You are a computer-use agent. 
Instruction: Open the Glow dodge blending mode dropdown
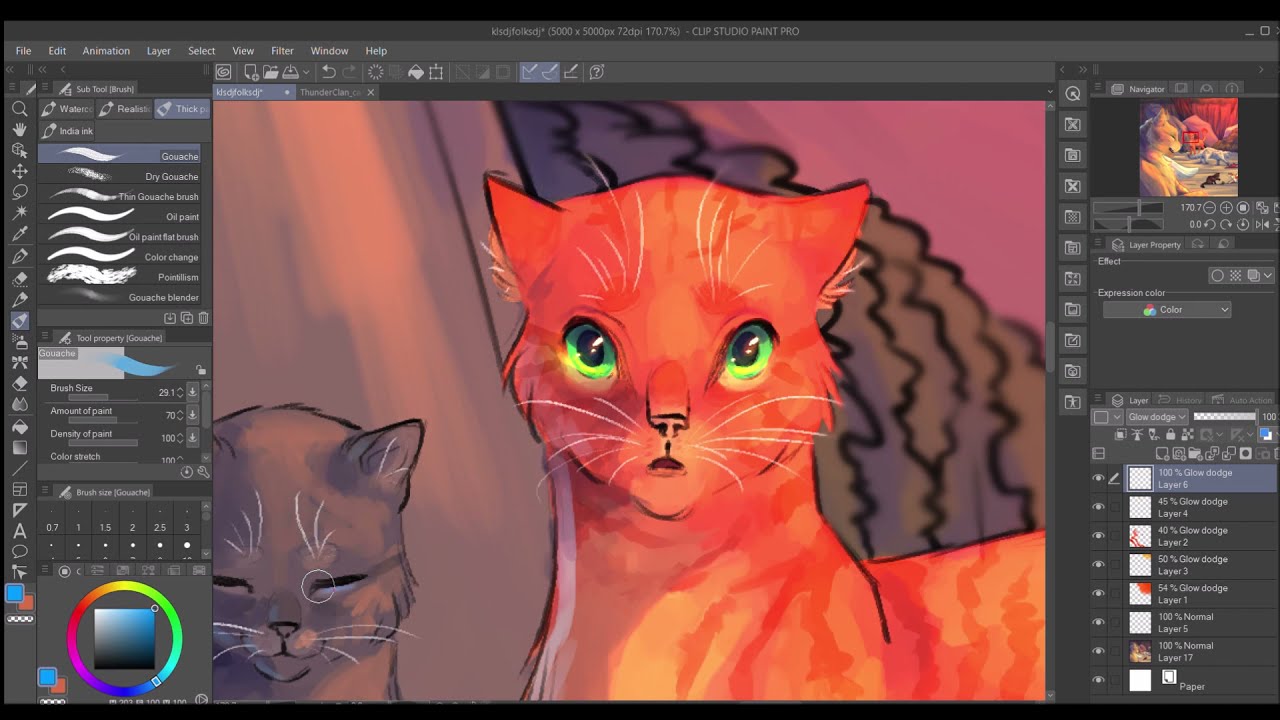1156,417
